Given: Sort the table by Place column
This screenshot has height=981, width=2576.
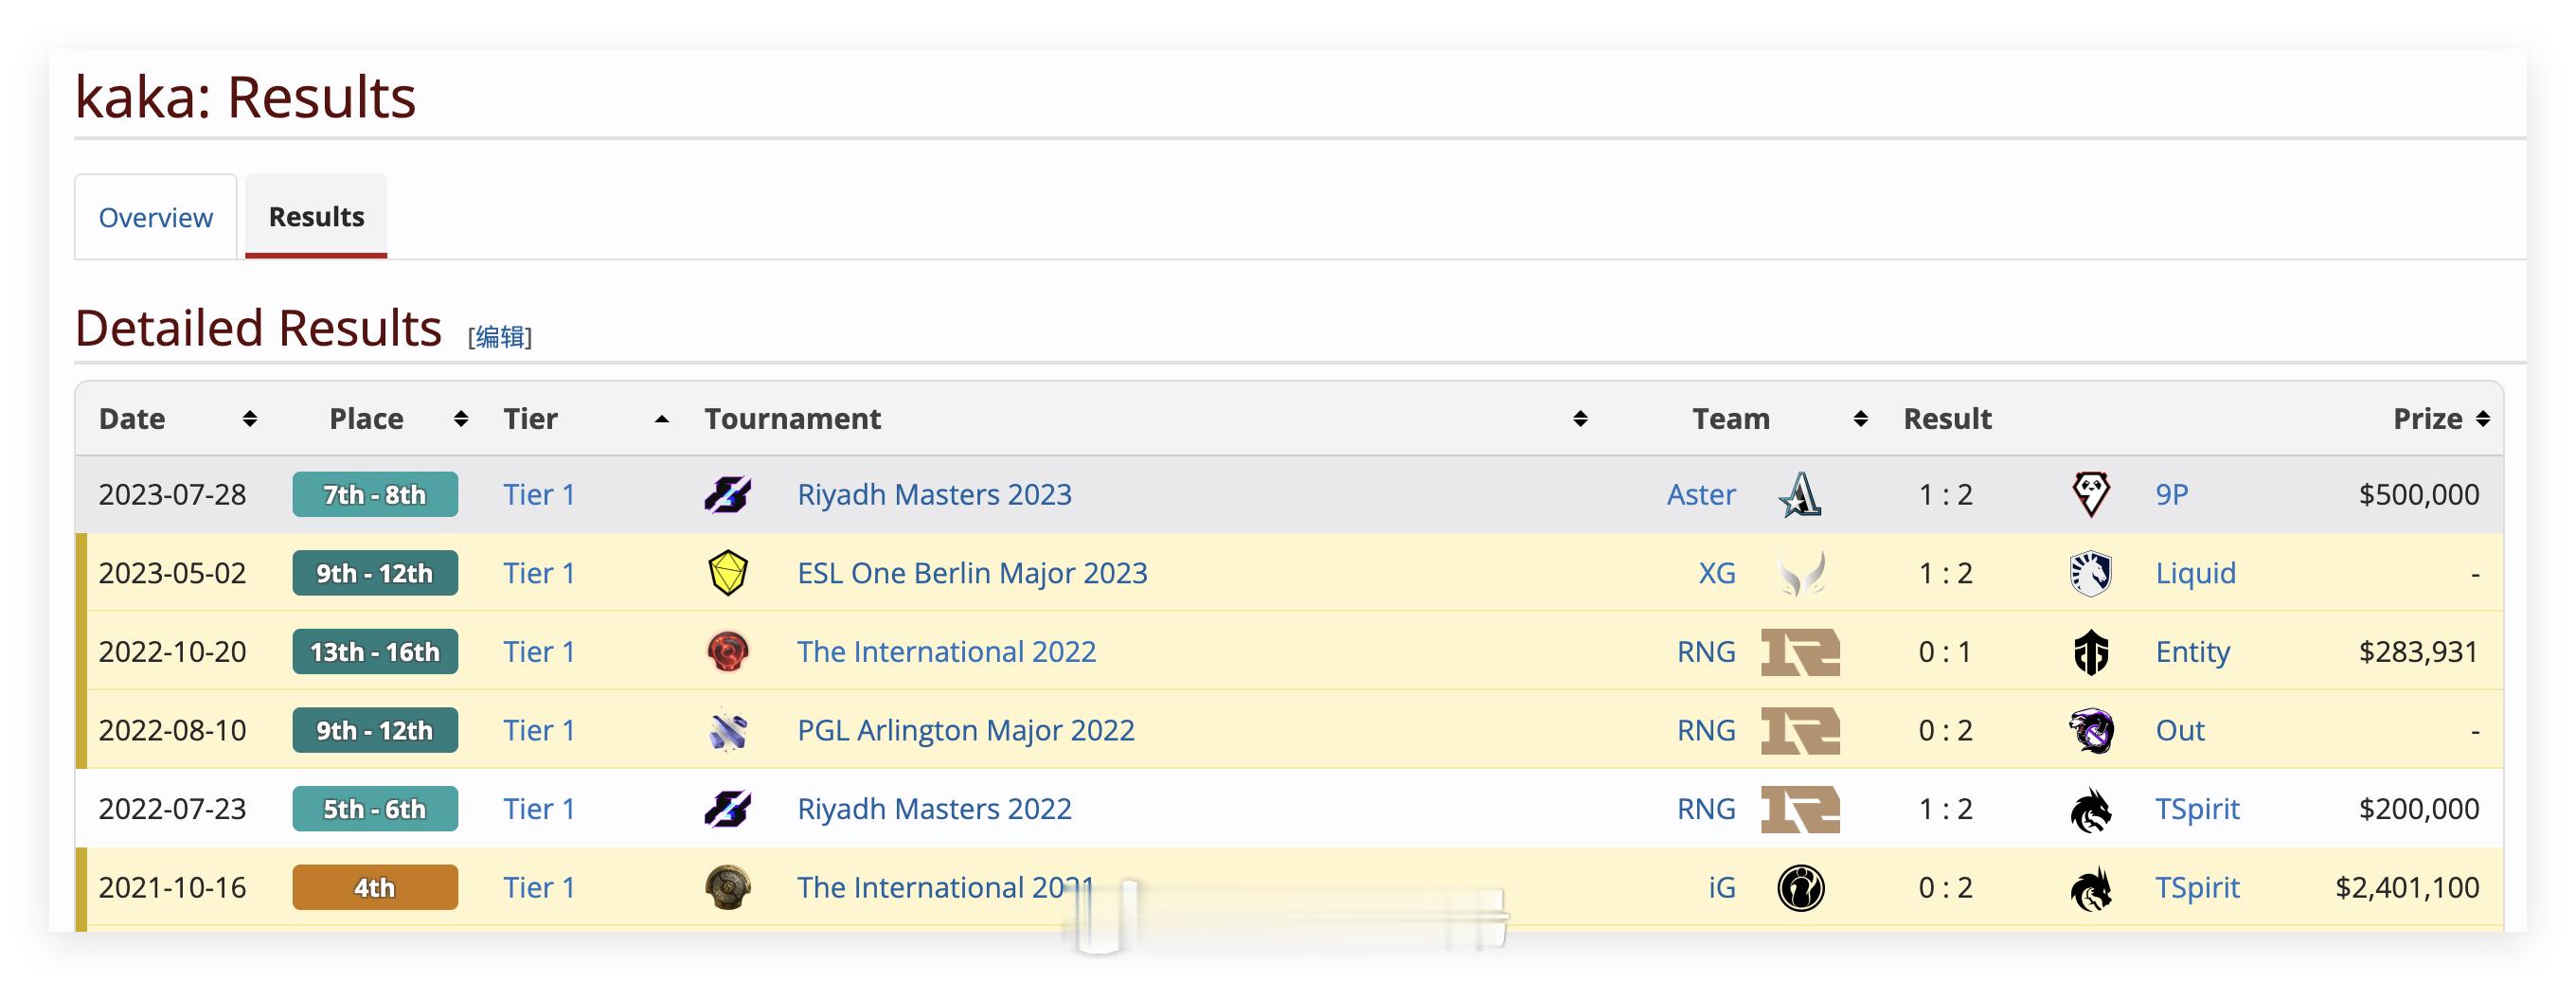Looking at the screenshot, I should point(461,419).
